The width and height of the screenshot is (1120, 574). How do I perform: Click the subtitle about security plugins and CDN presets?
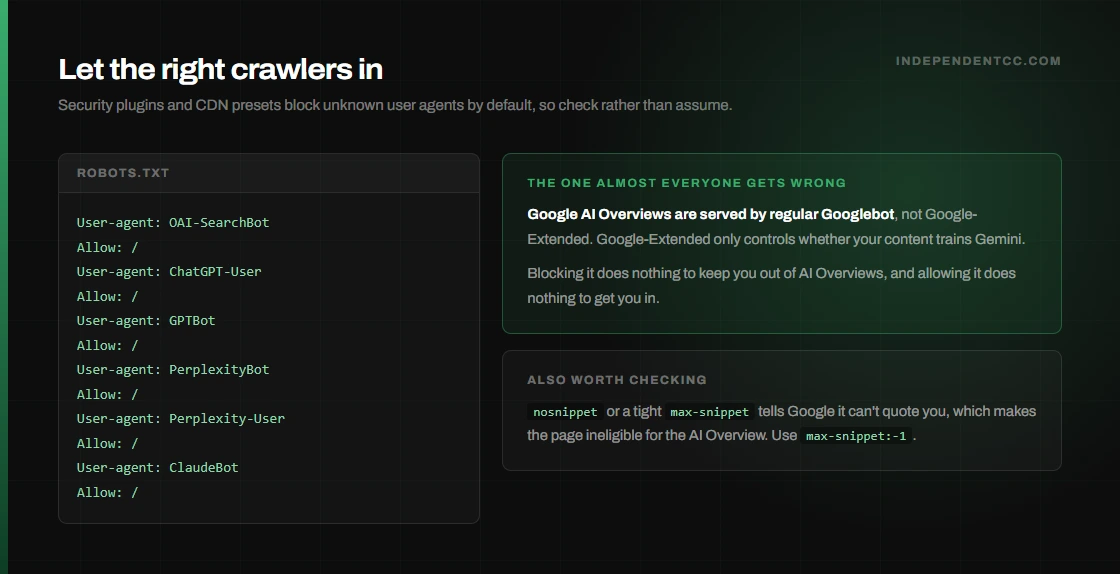click(395, 105)
